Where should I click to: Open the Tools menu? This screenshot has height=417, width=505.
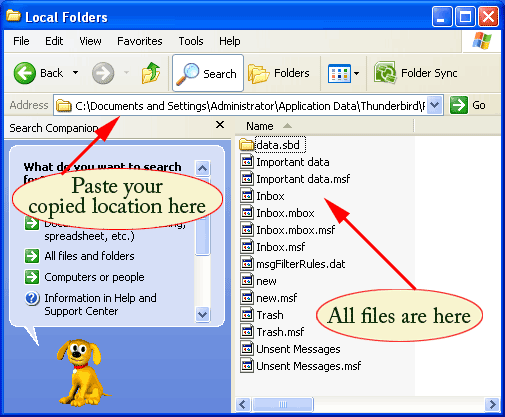click(x=191, y=41)
